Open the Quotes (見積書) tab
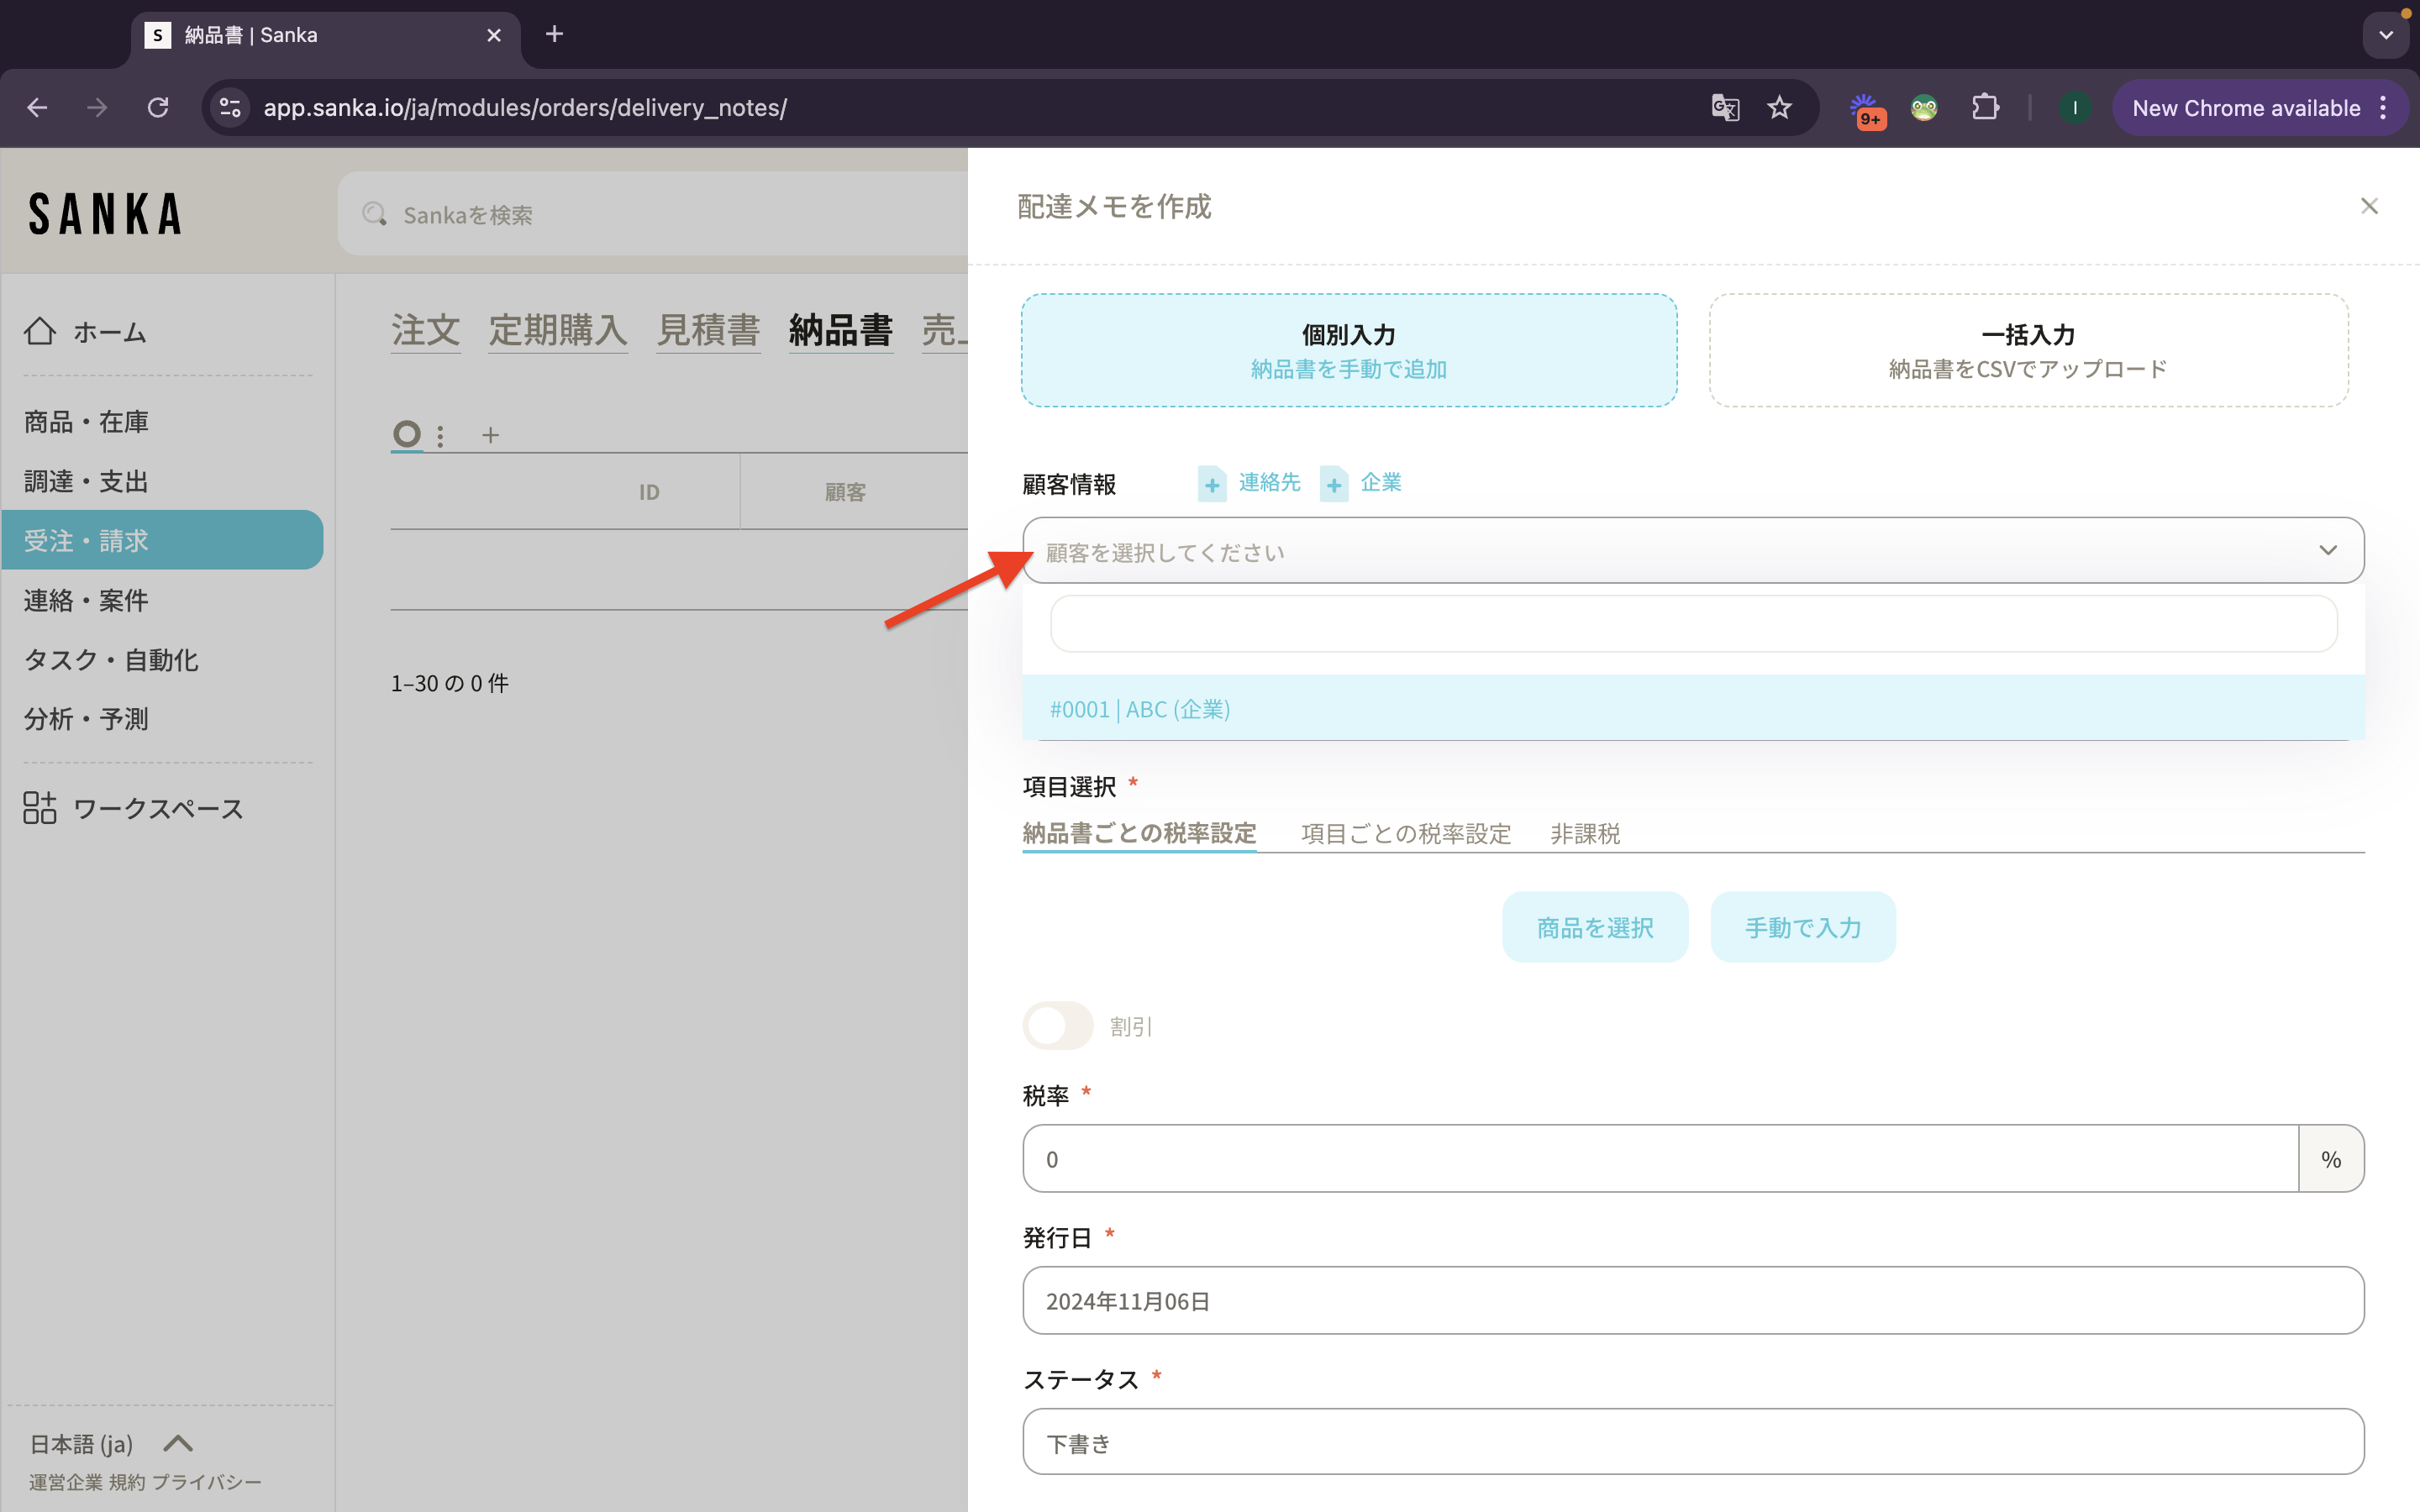The width and height of the screenshot is (2420, 1512). (x=708, y=330)
